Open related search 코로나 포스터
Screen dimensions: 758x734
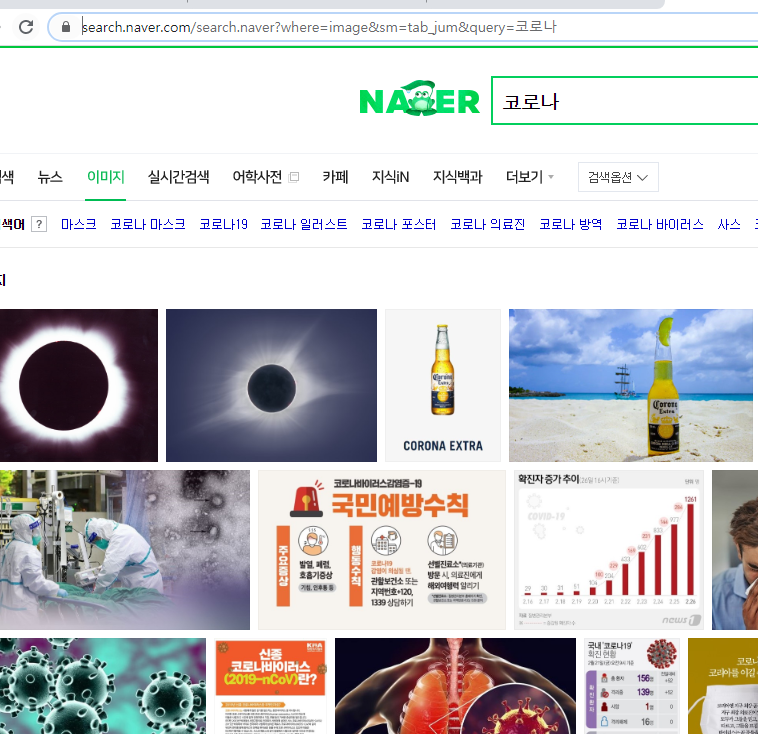399,224
